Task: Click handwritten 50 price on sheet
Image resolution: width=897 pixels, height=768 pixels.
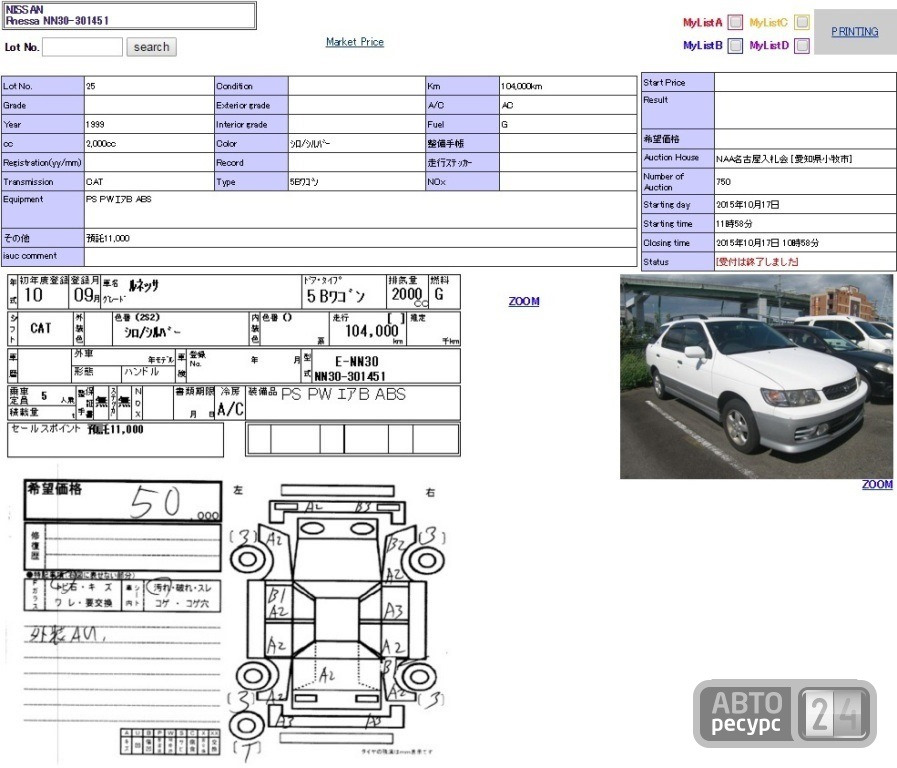Action: coord(156,502)
